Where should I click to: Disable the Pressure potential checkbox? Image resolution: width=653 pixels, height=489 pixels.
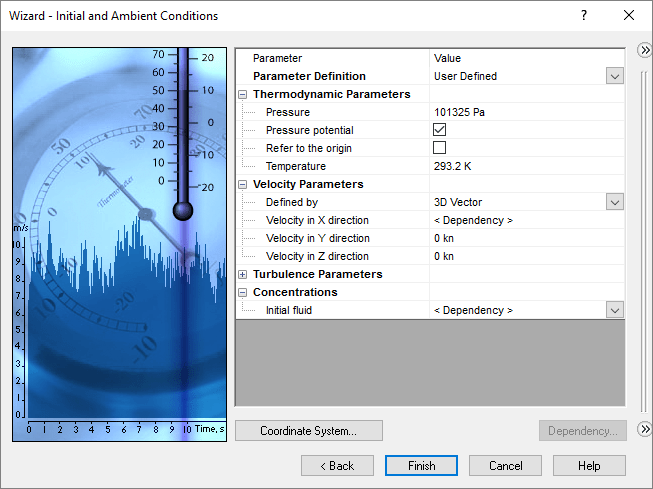coord(439,130)
